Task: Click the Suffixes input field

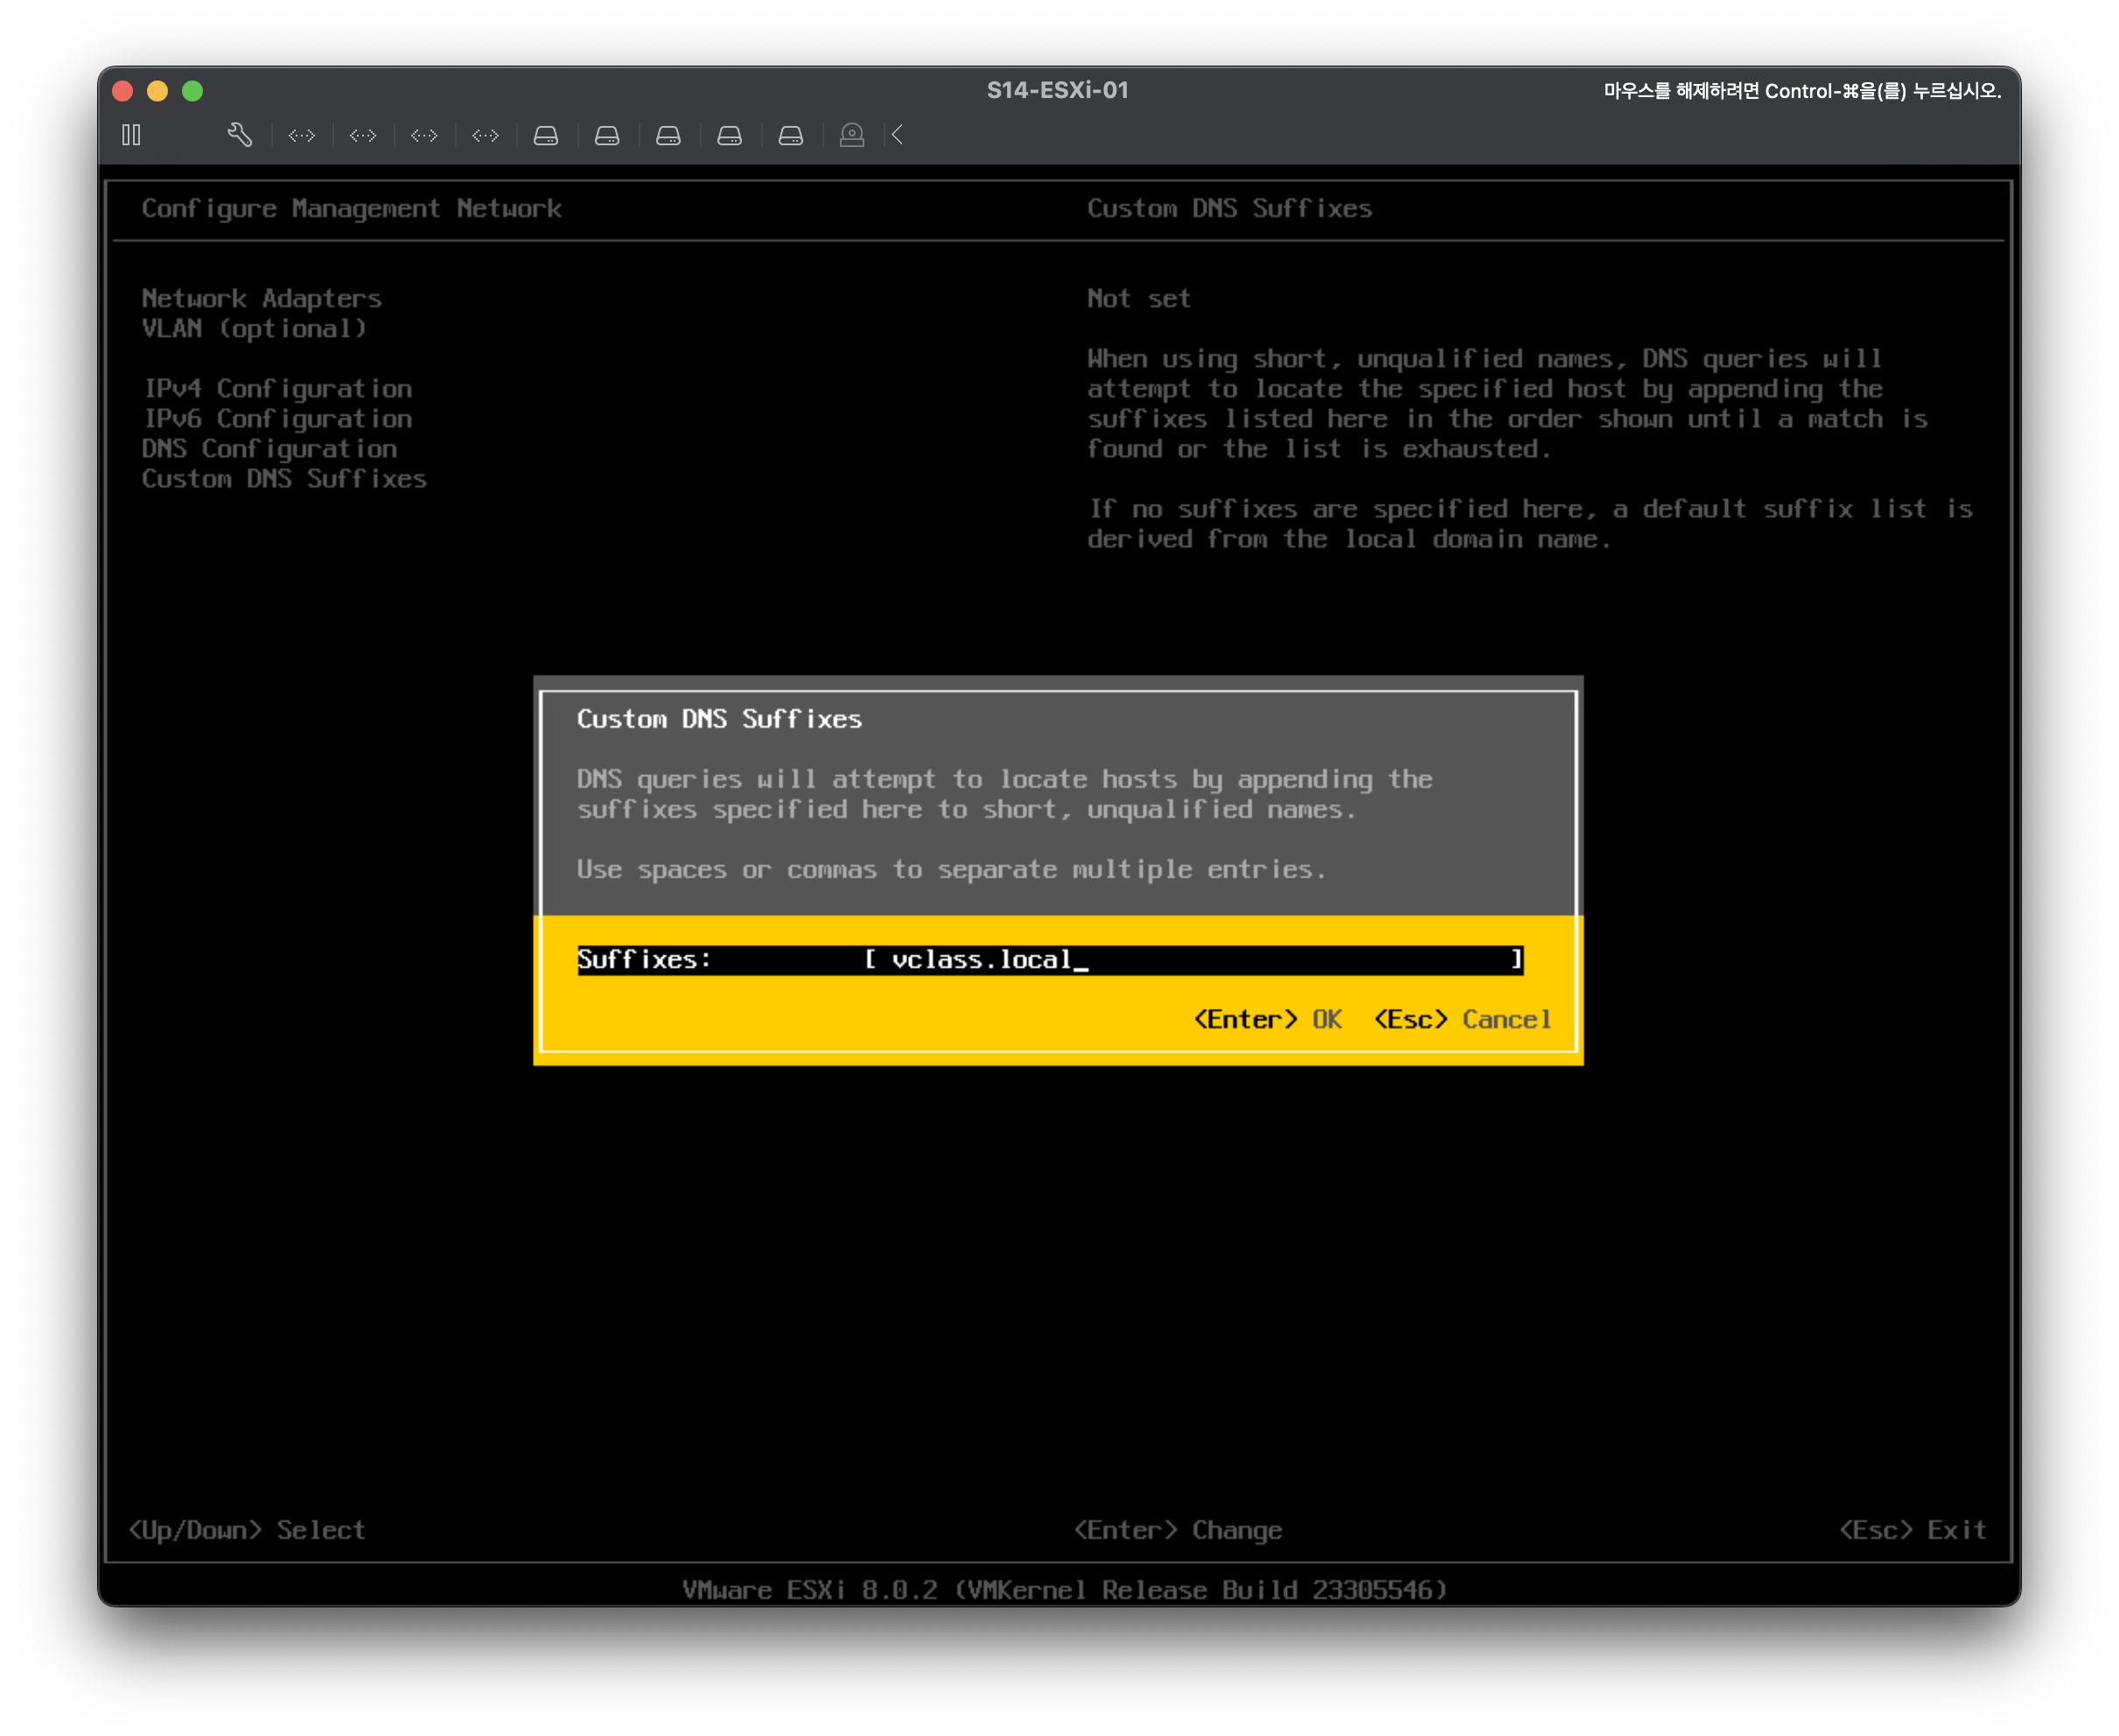Action: pyautogui.click(x=1190, y=960)
